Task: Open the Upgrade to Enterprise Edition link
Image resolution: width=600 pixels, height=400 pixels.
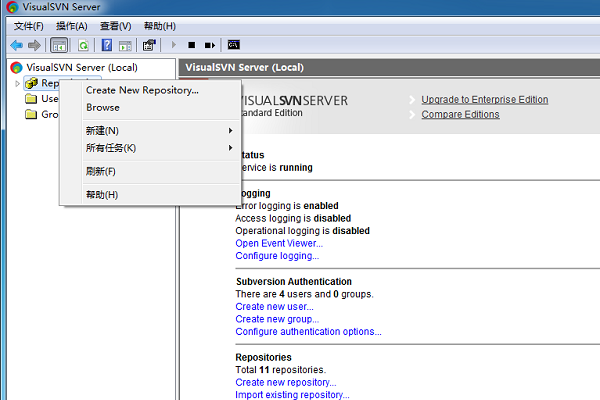Action: pyautogui.click(x=484, y=100)
